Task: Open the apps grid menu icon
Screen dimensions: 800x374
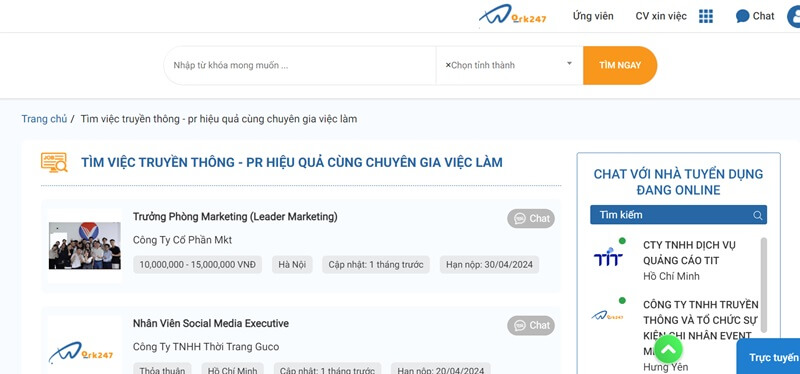Action: 706,16
